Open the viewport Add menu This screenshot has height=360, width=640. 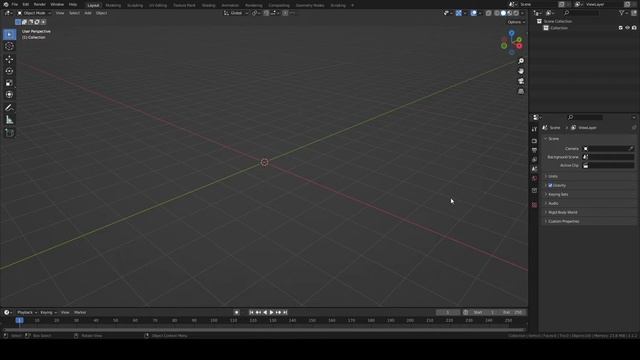pyautogui.click(x=88, y=13)
